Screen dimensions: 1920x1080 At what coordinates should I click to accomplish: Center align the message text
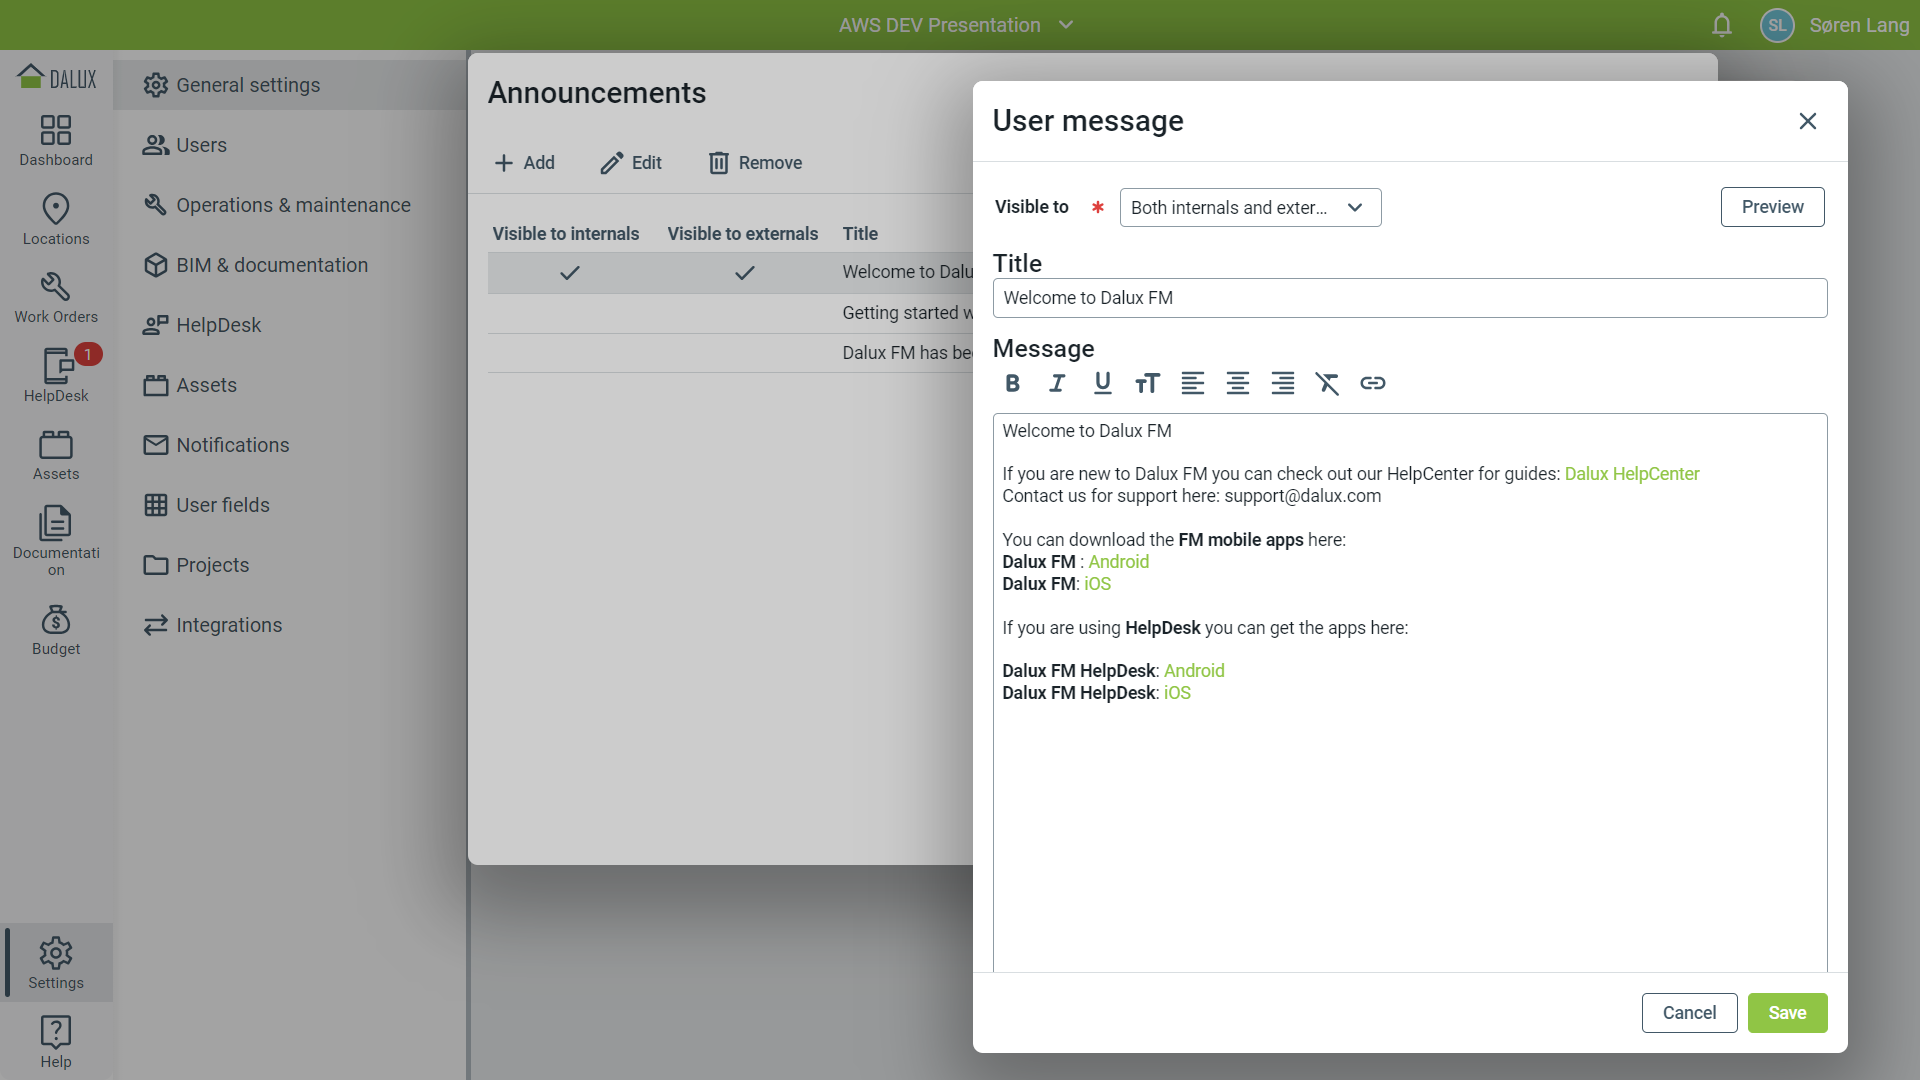[x=1237, y=383]
